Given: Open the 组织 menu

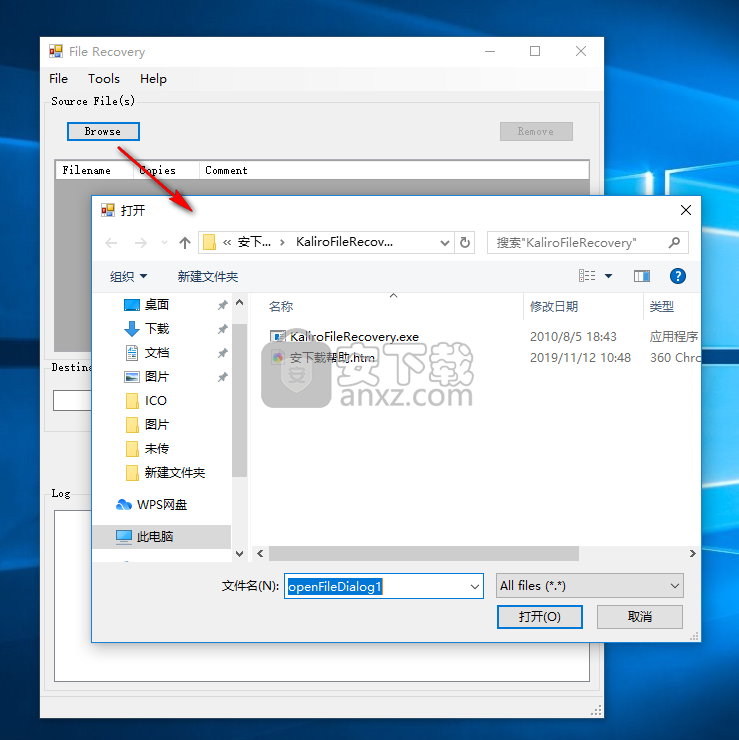Looking at the screenshot, I should 128,277.
